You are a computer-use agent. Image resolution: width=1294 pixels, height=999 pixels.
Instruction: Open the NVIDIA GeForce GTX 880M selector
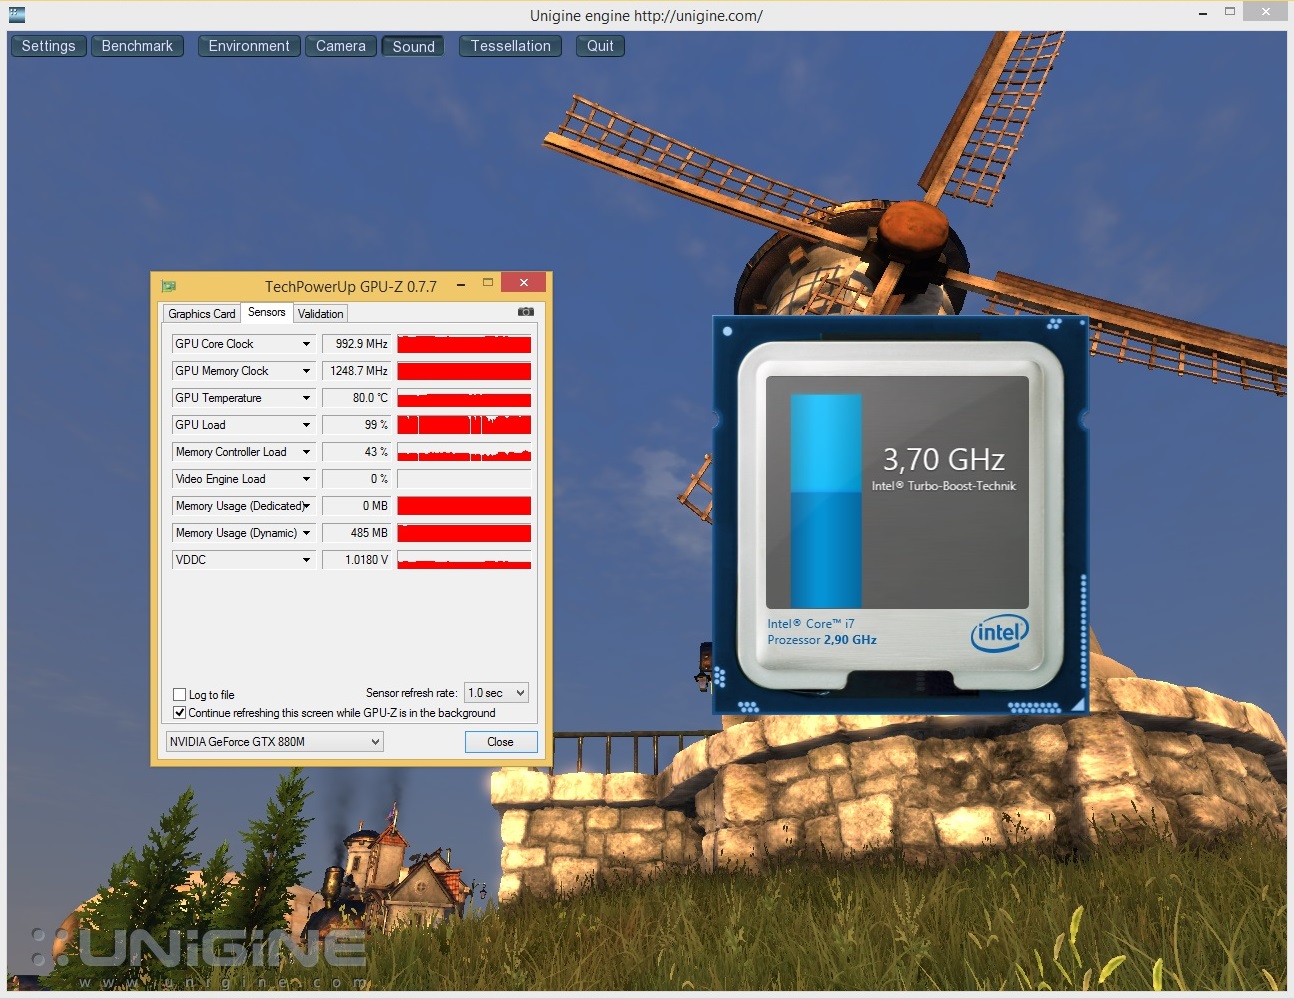tap(274, 742)
